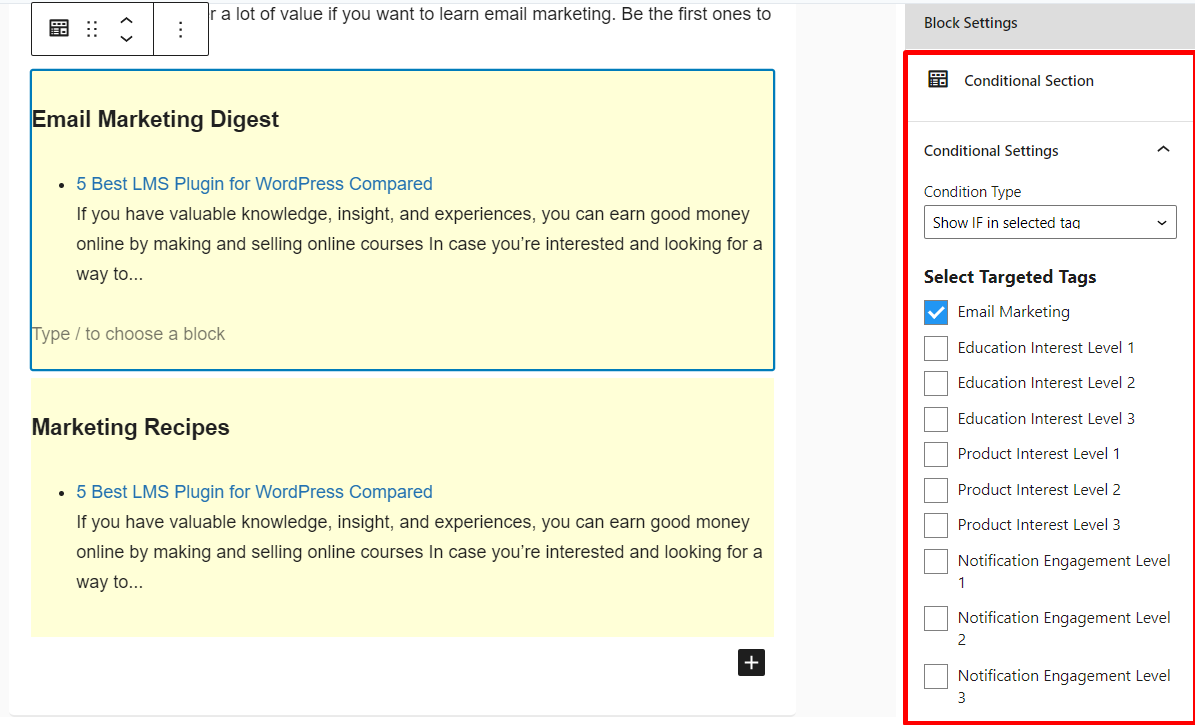Check Product Interest Level 2 tag
Viewport: 1195px width, 725px height.
(936, 490)
